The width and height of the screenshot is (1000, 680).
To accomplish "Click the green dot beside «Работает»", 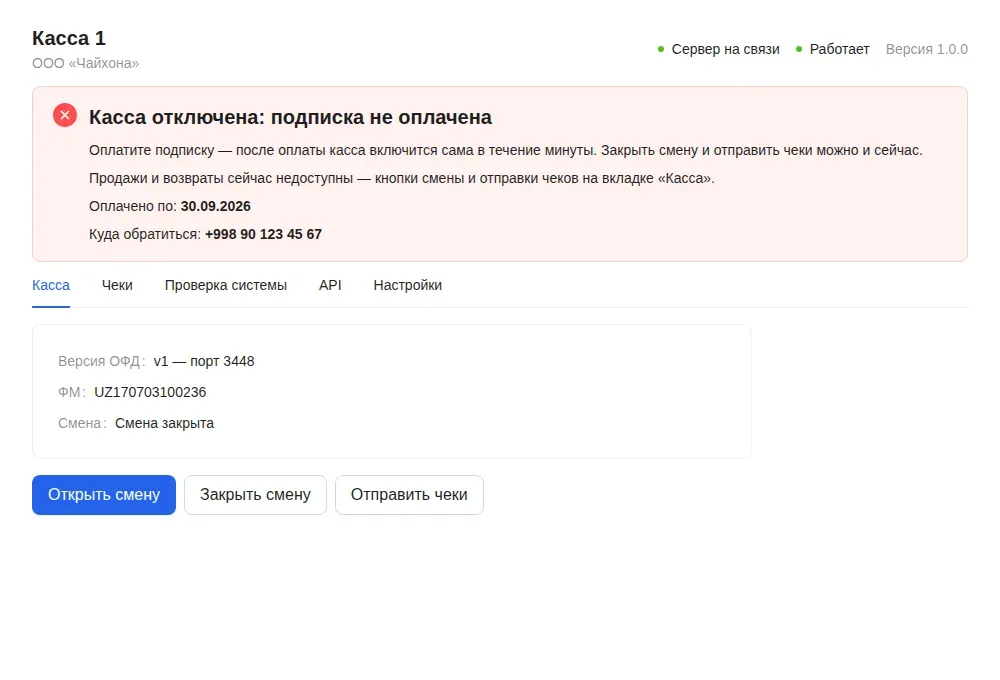I will click(798, 49).
